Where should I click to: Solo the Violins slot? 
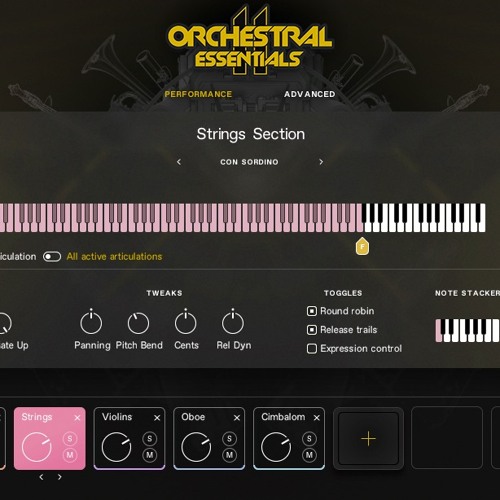point(150,438)
